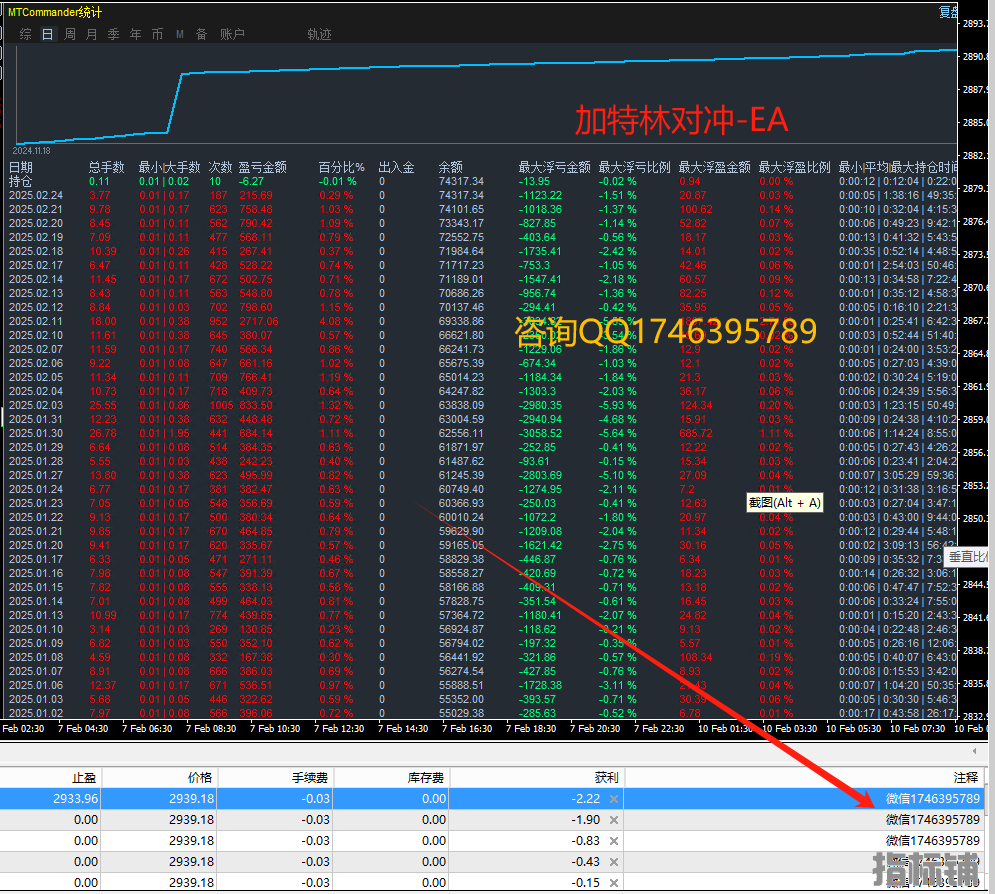
Task: Select the M tab
Action: pos(180,34)
